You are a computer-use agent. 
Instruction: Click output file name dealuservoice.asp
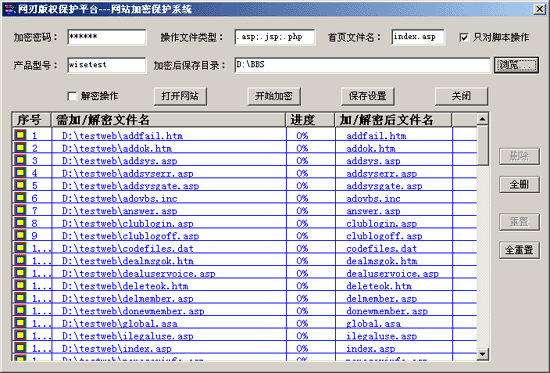pos(393,273)
